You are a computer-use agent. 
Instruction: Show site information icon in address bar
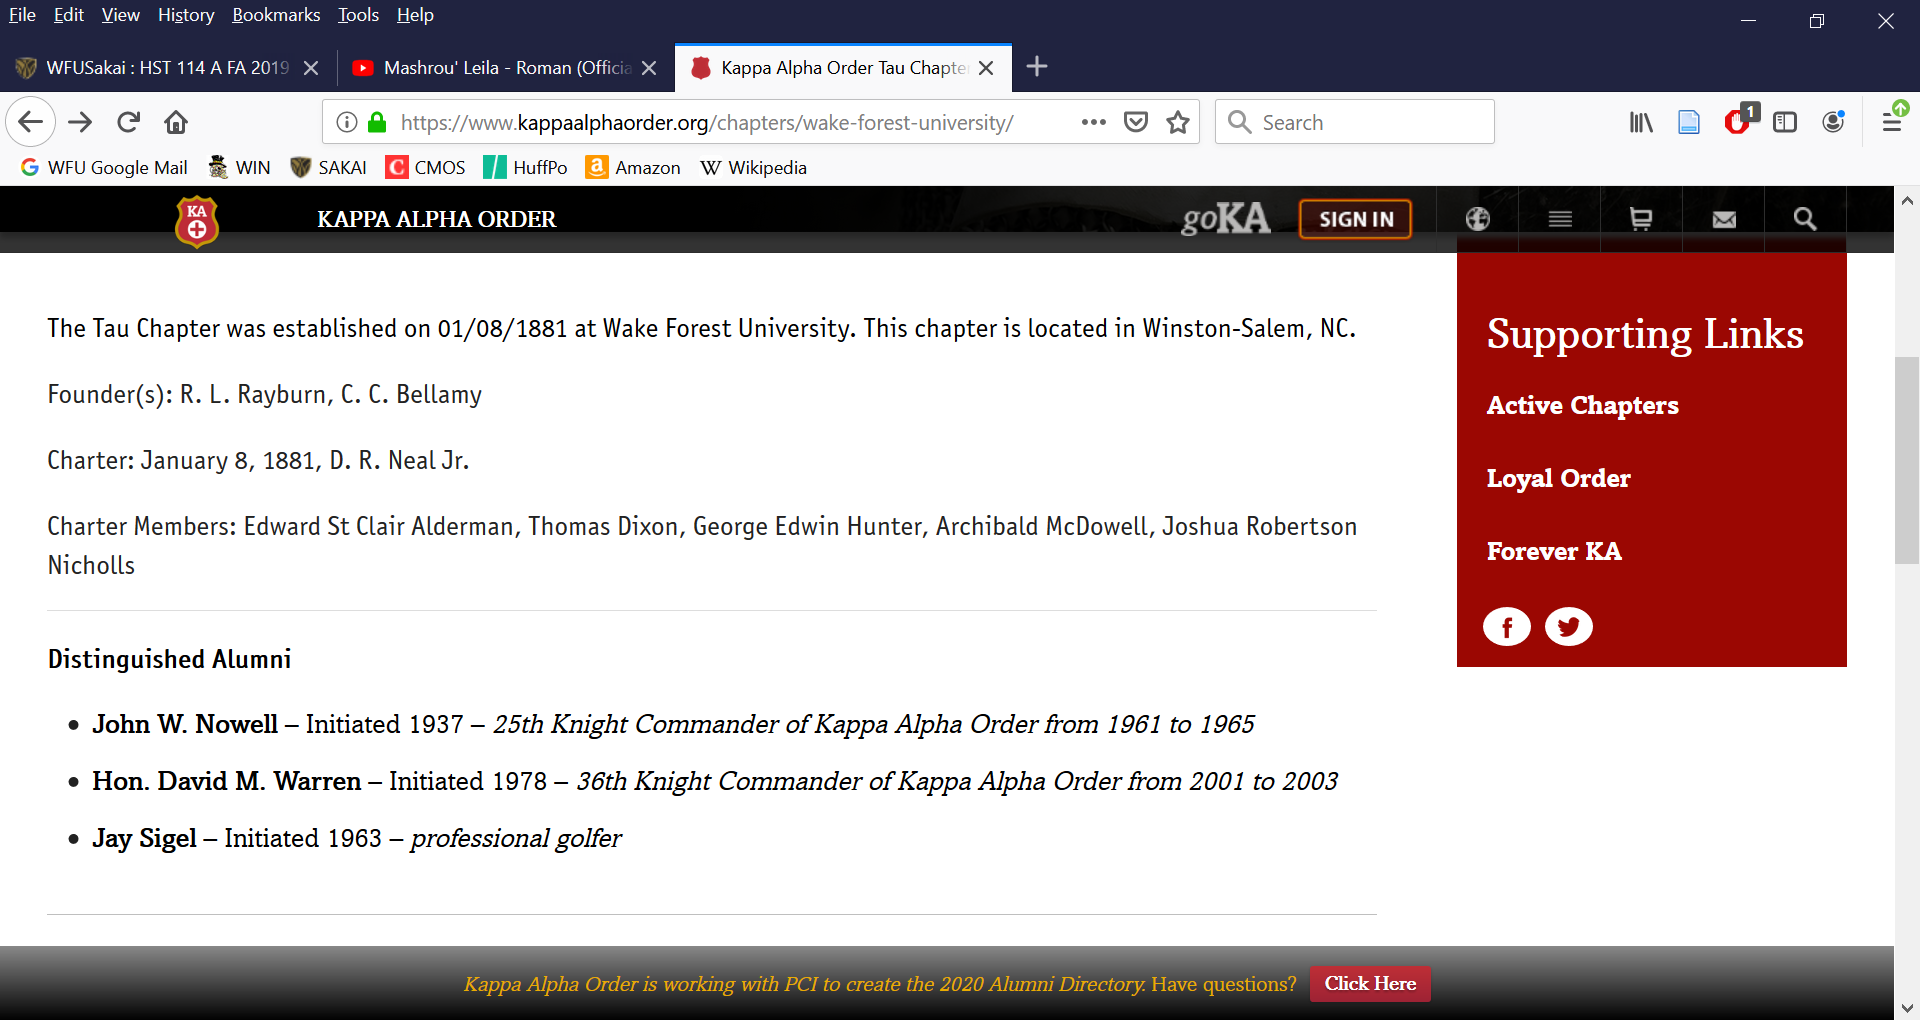tap(347, 122)
